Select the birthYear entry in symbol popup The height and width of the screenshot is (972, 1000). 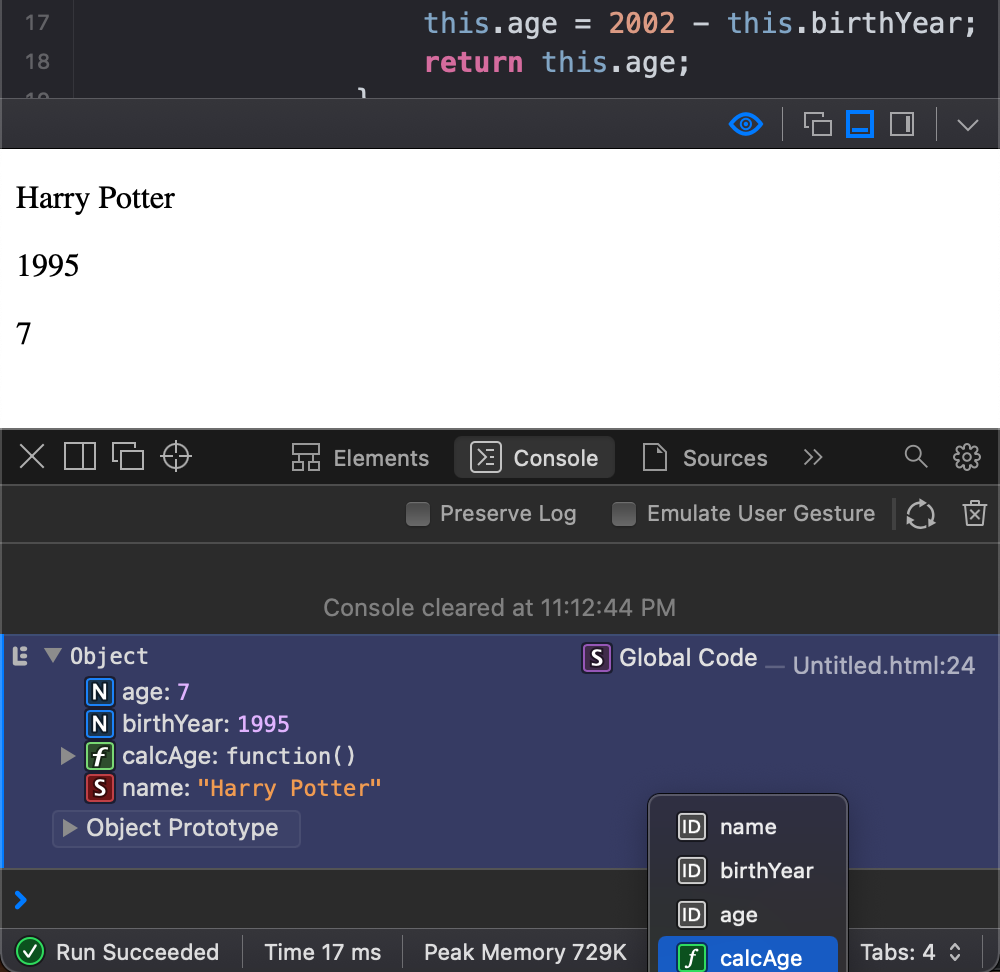(747, 871)
